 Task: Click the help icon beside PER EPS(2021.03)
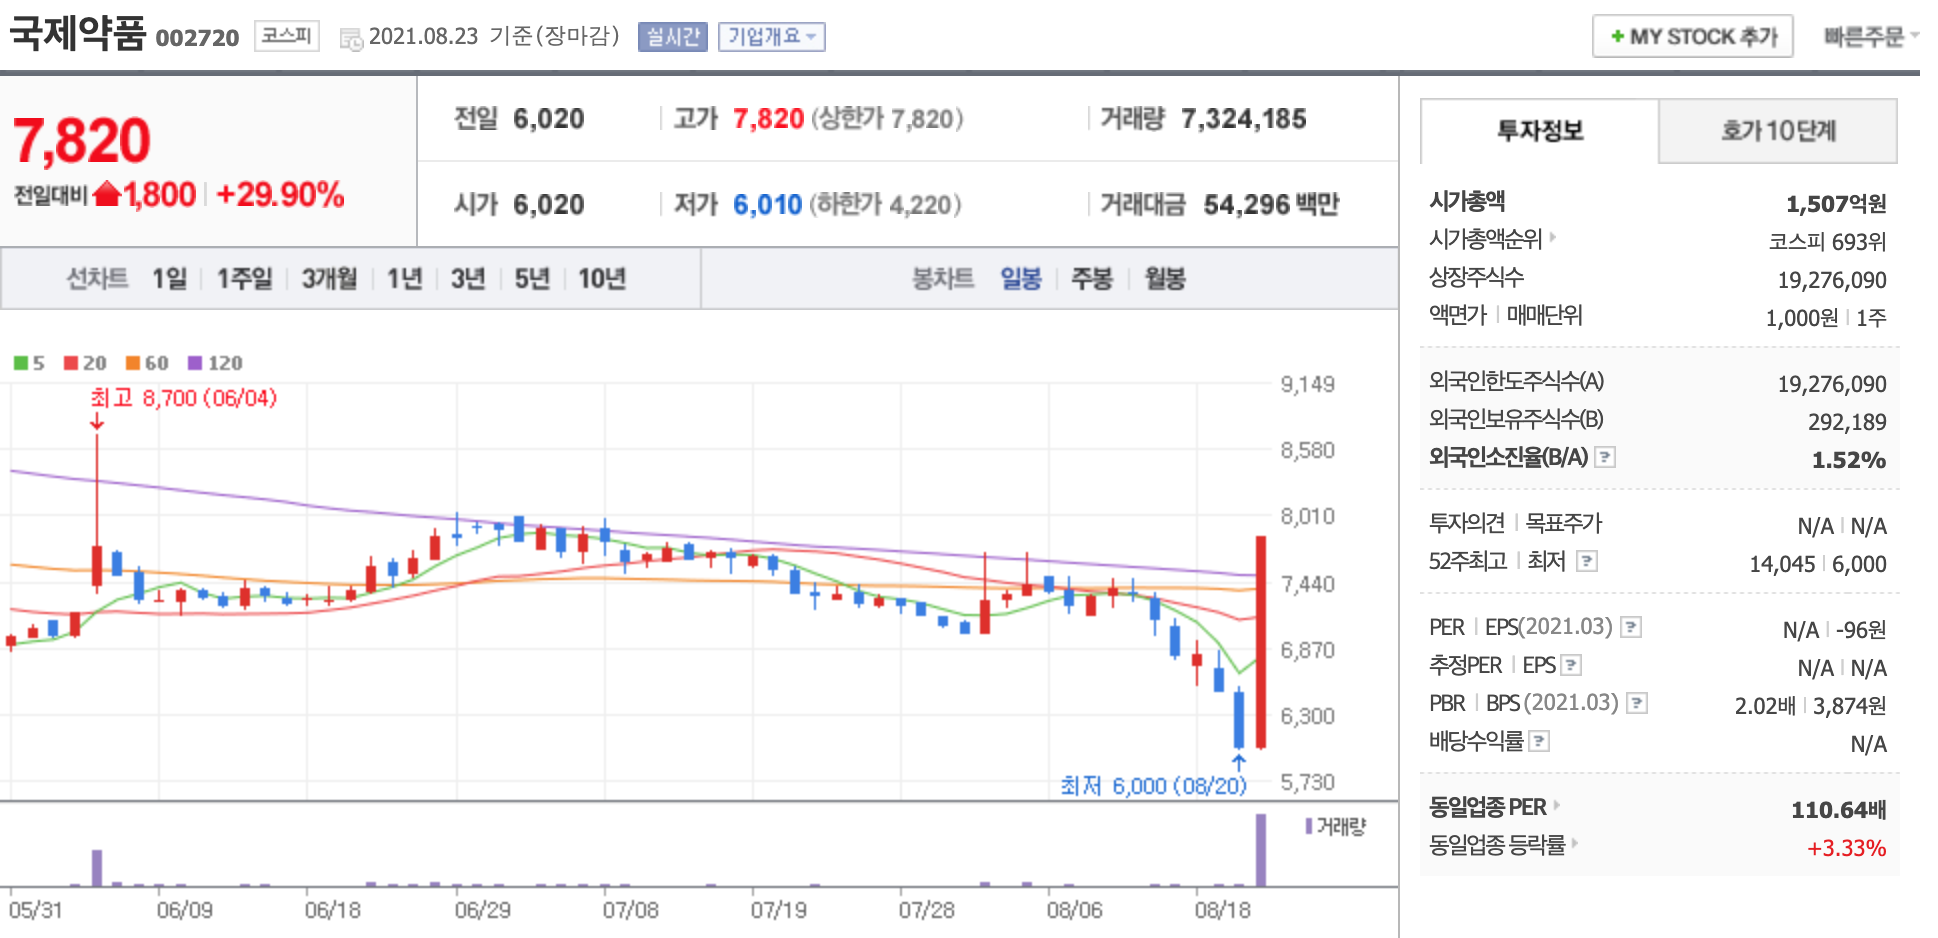pyautogui.click(x=1631, y=627)
